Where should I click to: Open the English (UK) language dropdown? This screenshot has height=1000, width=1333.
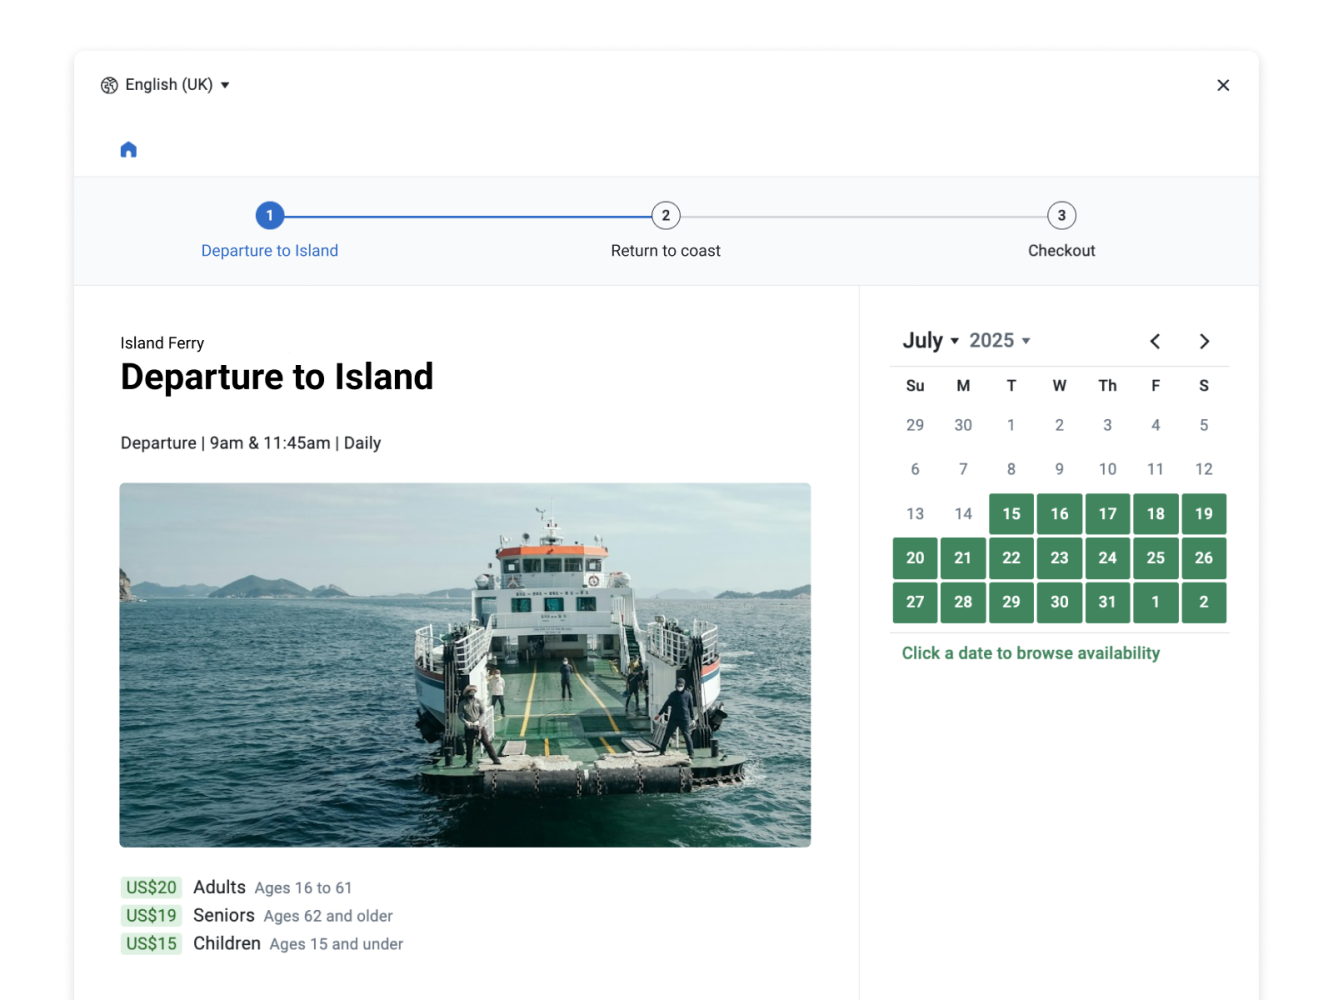click(168, 85)
